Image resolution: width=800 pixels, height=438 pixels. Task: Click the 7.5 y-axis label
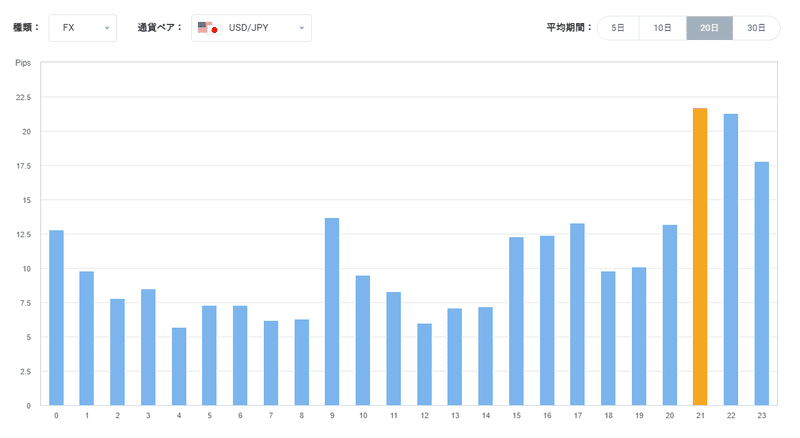coord(26,303)
